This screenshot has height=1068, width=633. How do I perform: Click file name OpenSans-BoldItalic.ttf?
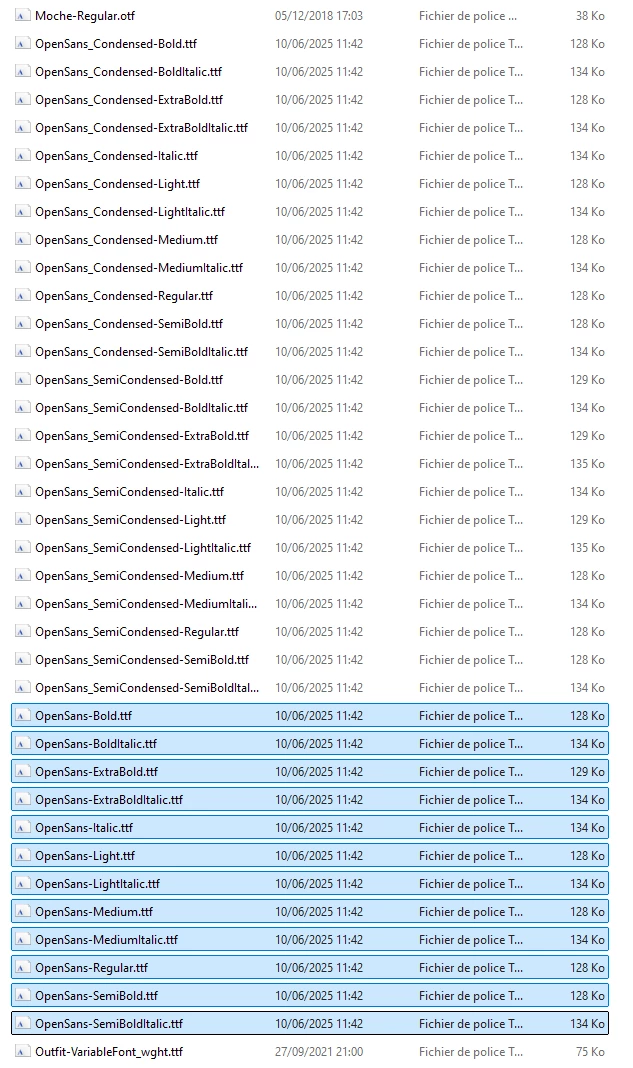[x=96, y=743]
